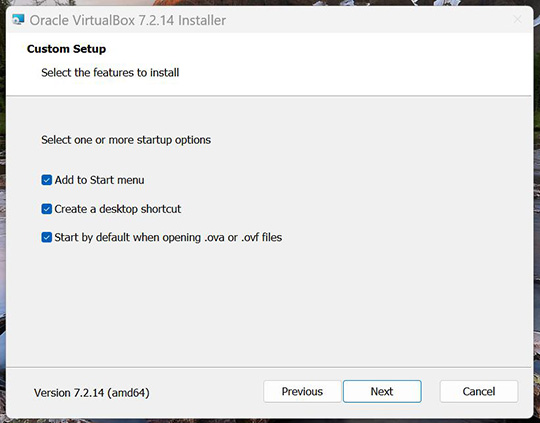Click the Create a desktop shortcut label text
540x423 pixels.
(118, 209)
